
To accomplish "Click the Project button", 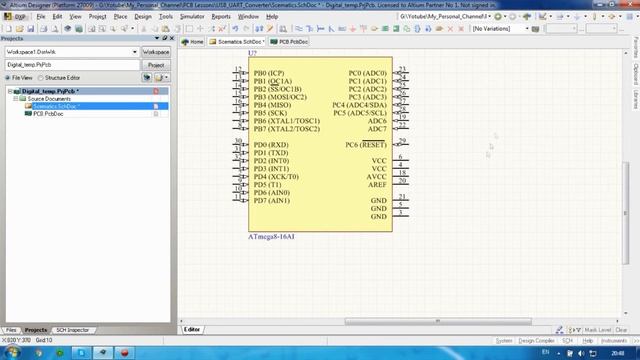I will [x=156, y=65].
